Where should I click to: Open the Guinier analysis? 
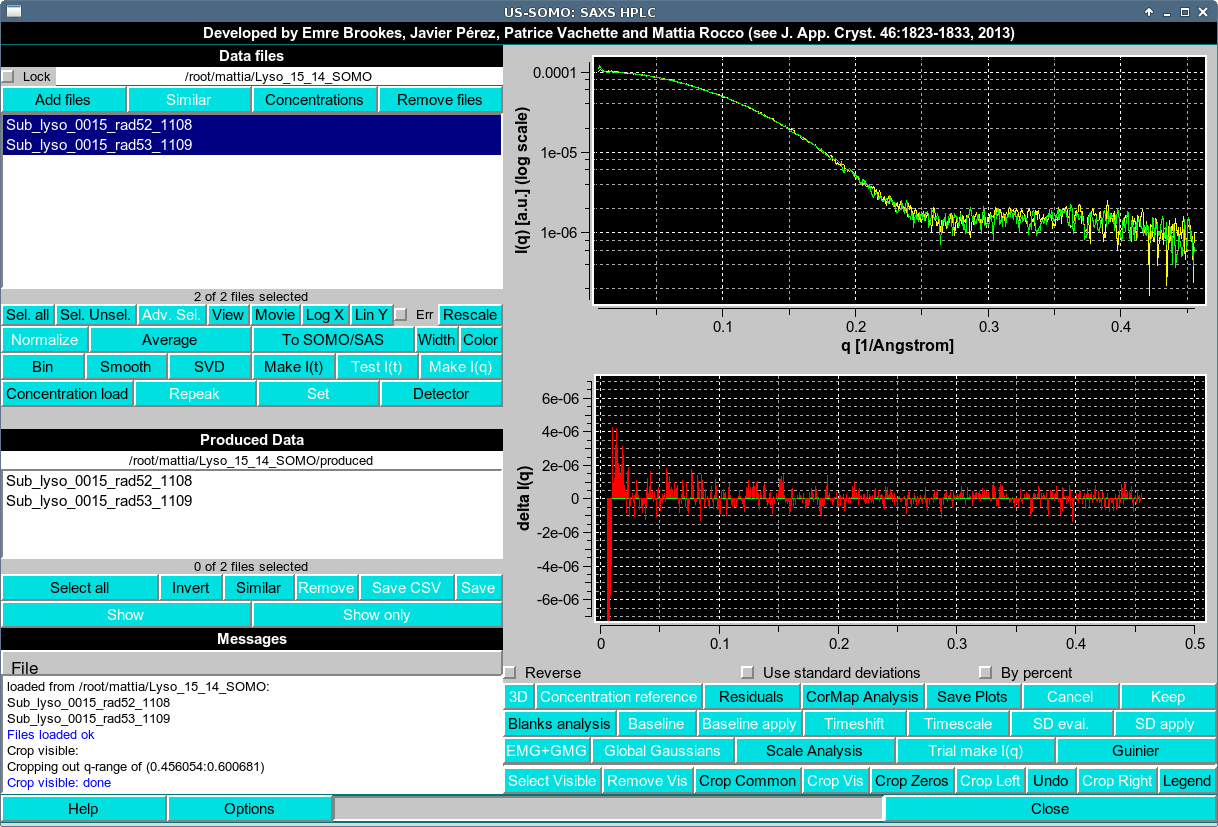[x=1135, y=750]
